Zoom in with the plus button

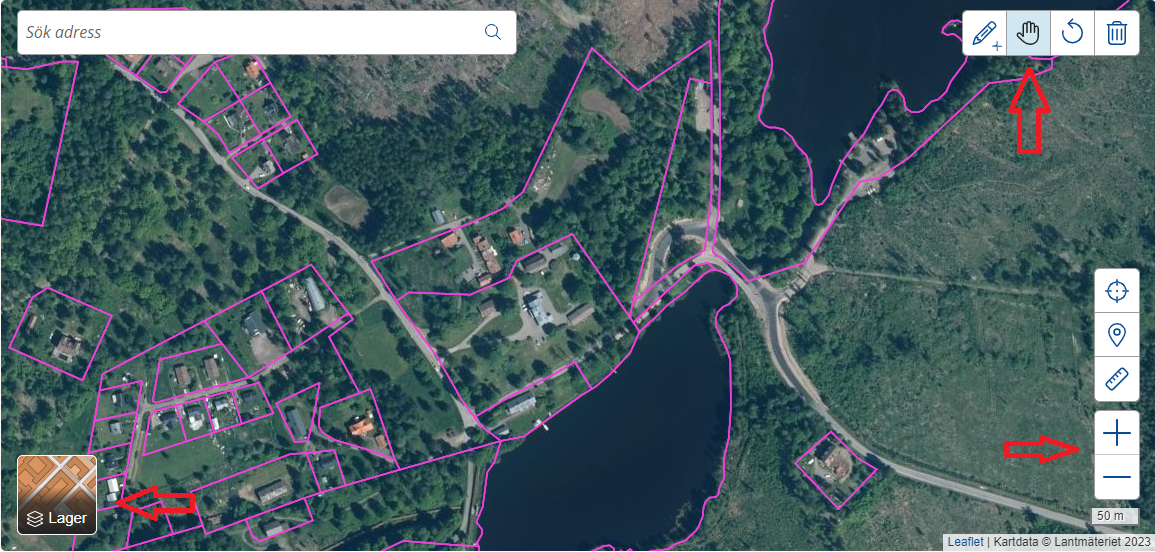(x=1117, y=433)
